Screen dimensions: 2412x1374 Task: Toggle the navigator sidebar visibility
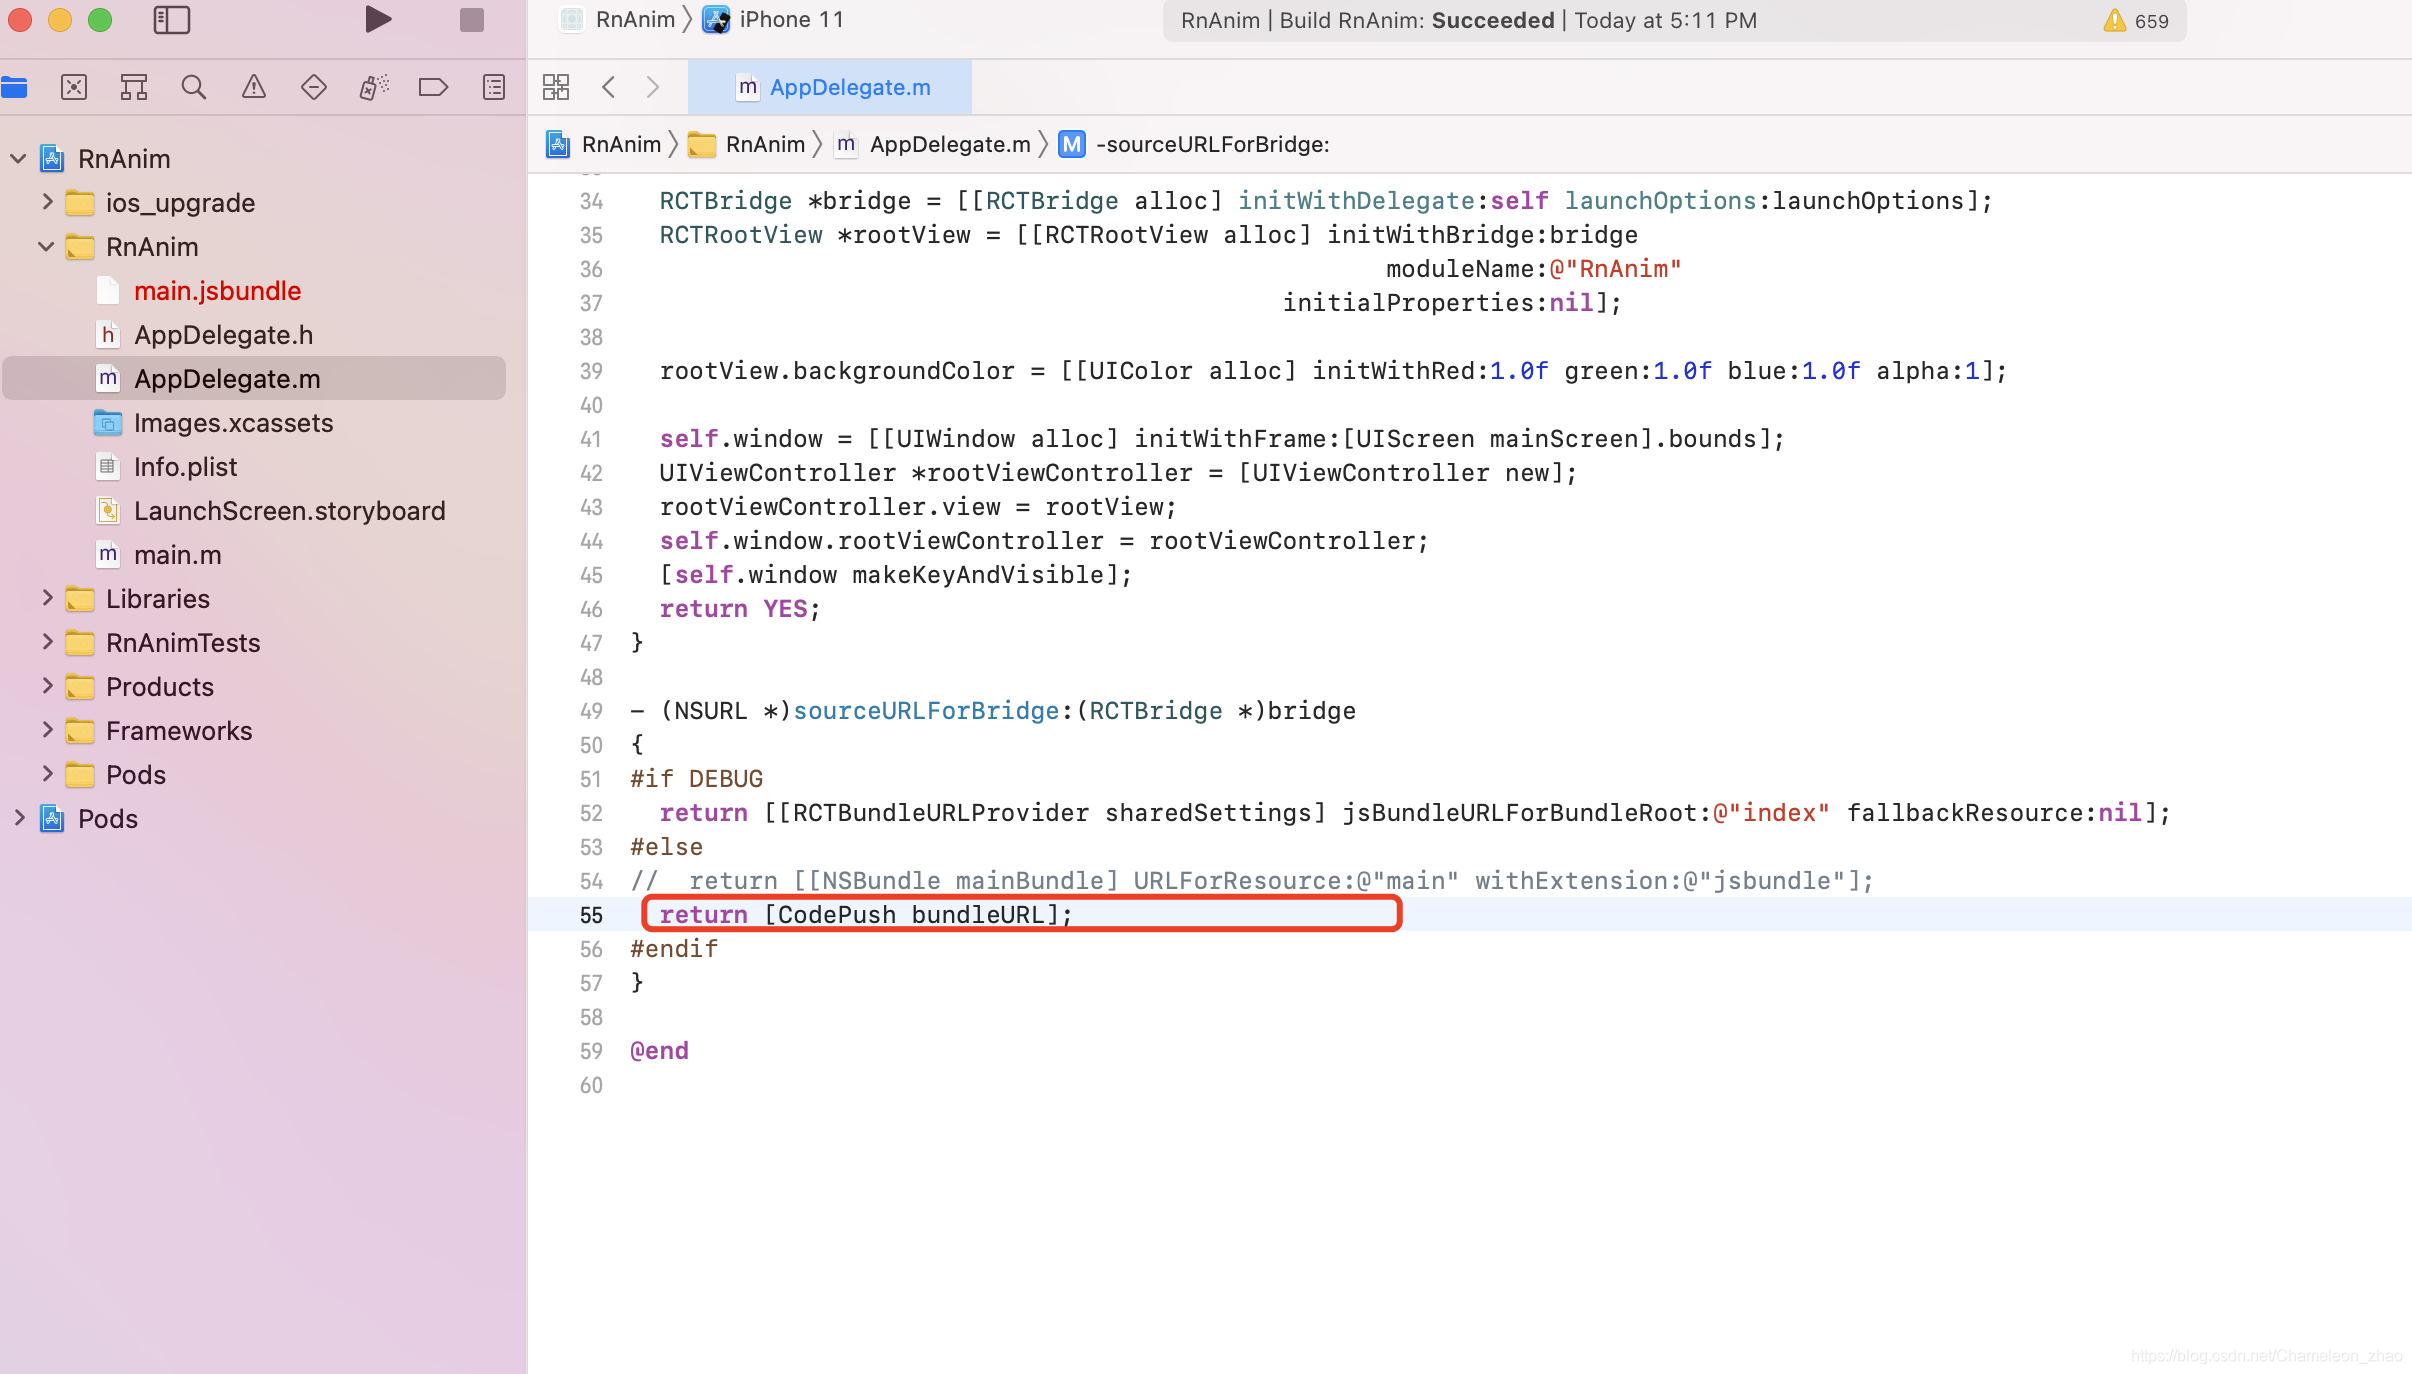pyautogui.click(x=171, y=19)
